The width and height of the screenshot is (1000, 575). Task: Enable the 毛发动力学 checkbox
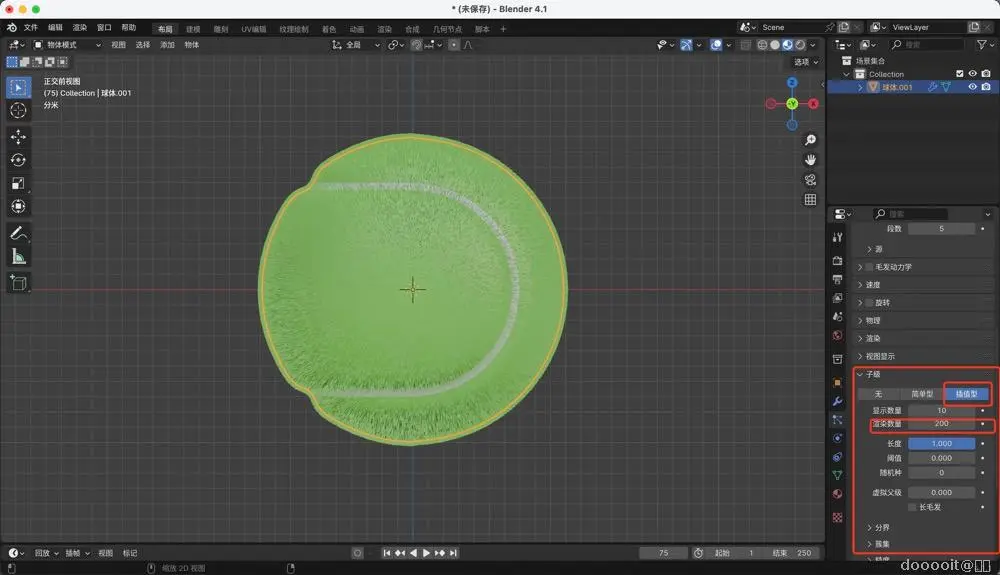click(869, 267)
